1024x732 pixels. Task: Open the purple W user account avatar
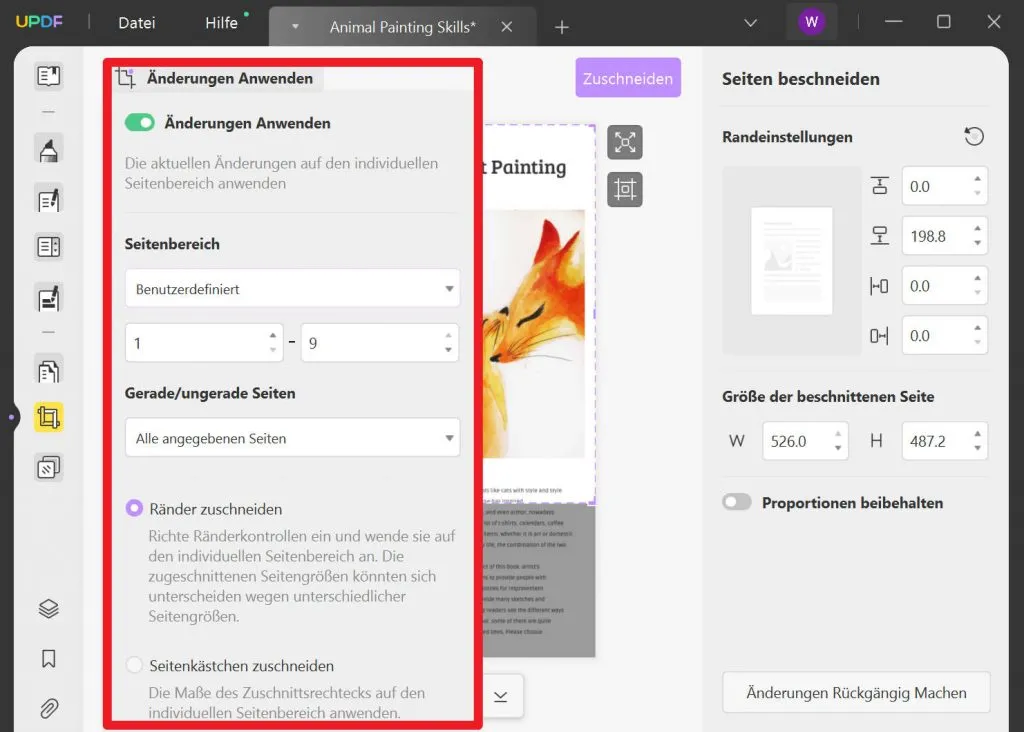pos(812,22)
